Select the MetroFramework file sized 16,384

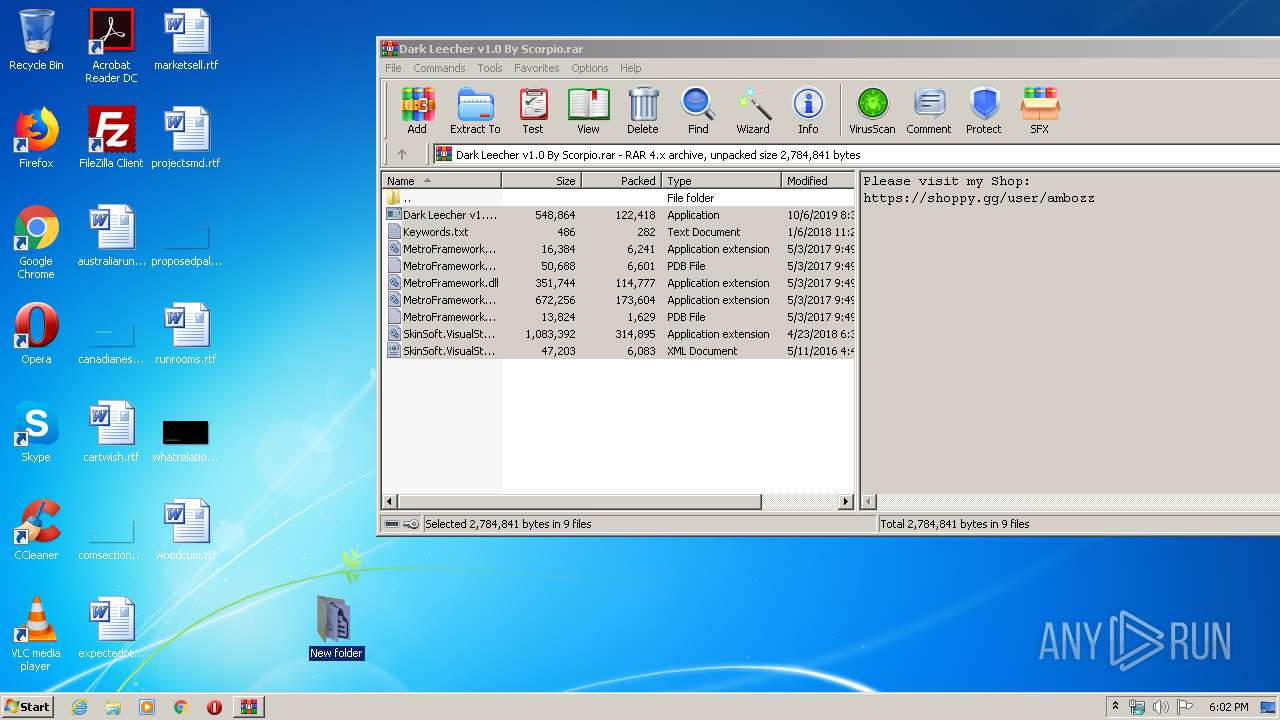point(619,249)
